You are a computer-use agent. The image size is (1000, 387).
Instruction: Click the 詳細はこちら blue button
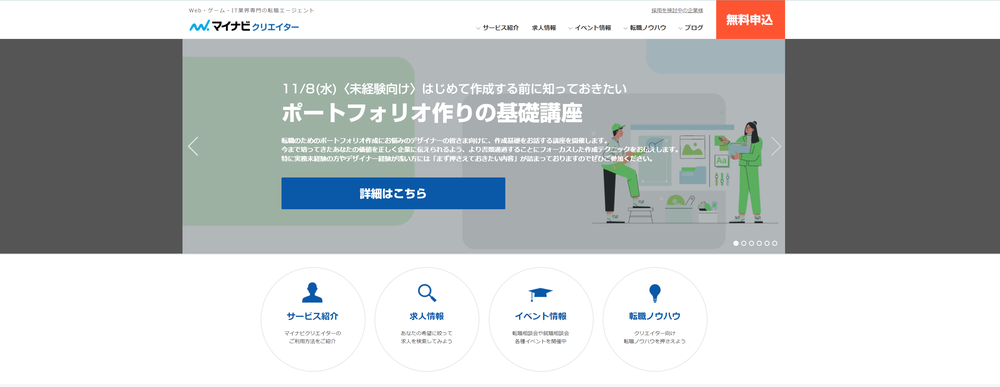393,193
